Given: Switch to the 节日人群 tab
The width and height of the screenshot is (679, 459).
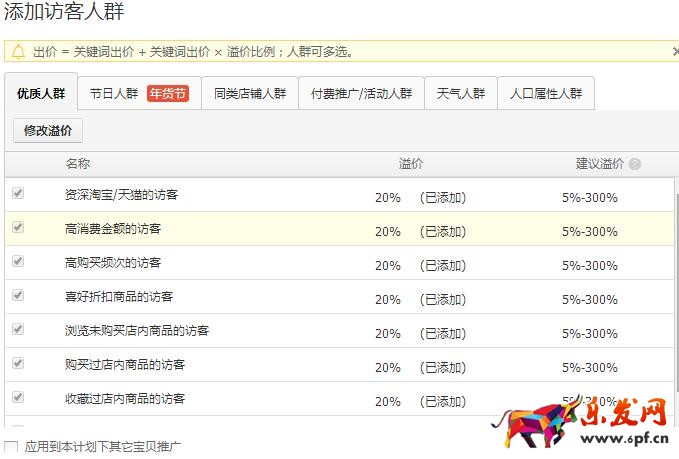Looking at the screenshot, I should [114, 94].
